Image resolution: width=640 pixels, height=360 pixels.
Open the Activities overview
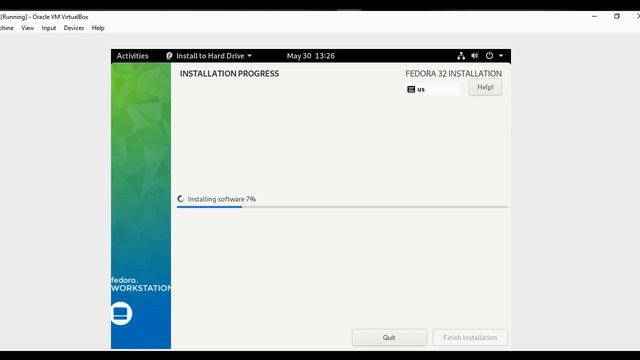click(132, 56)
